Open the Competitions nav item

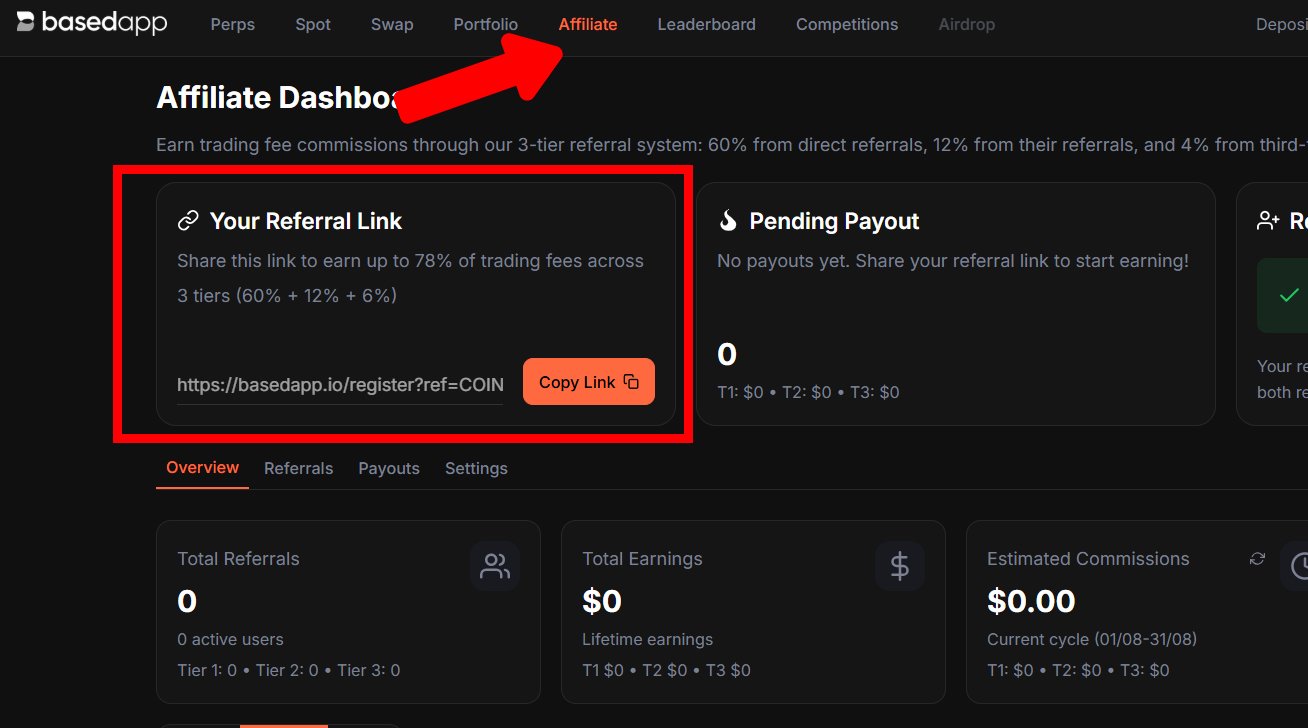847,24
